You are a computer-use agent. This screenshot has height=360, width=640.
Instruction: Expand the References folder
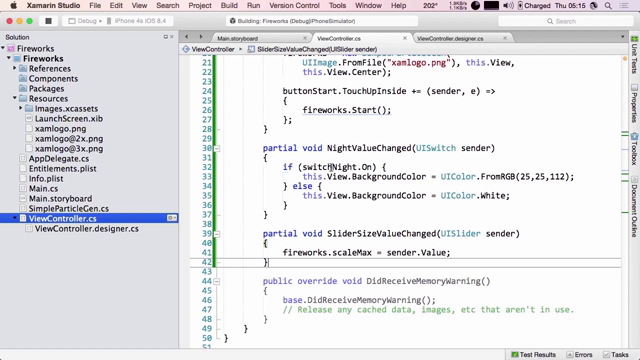tap(15, 68)
